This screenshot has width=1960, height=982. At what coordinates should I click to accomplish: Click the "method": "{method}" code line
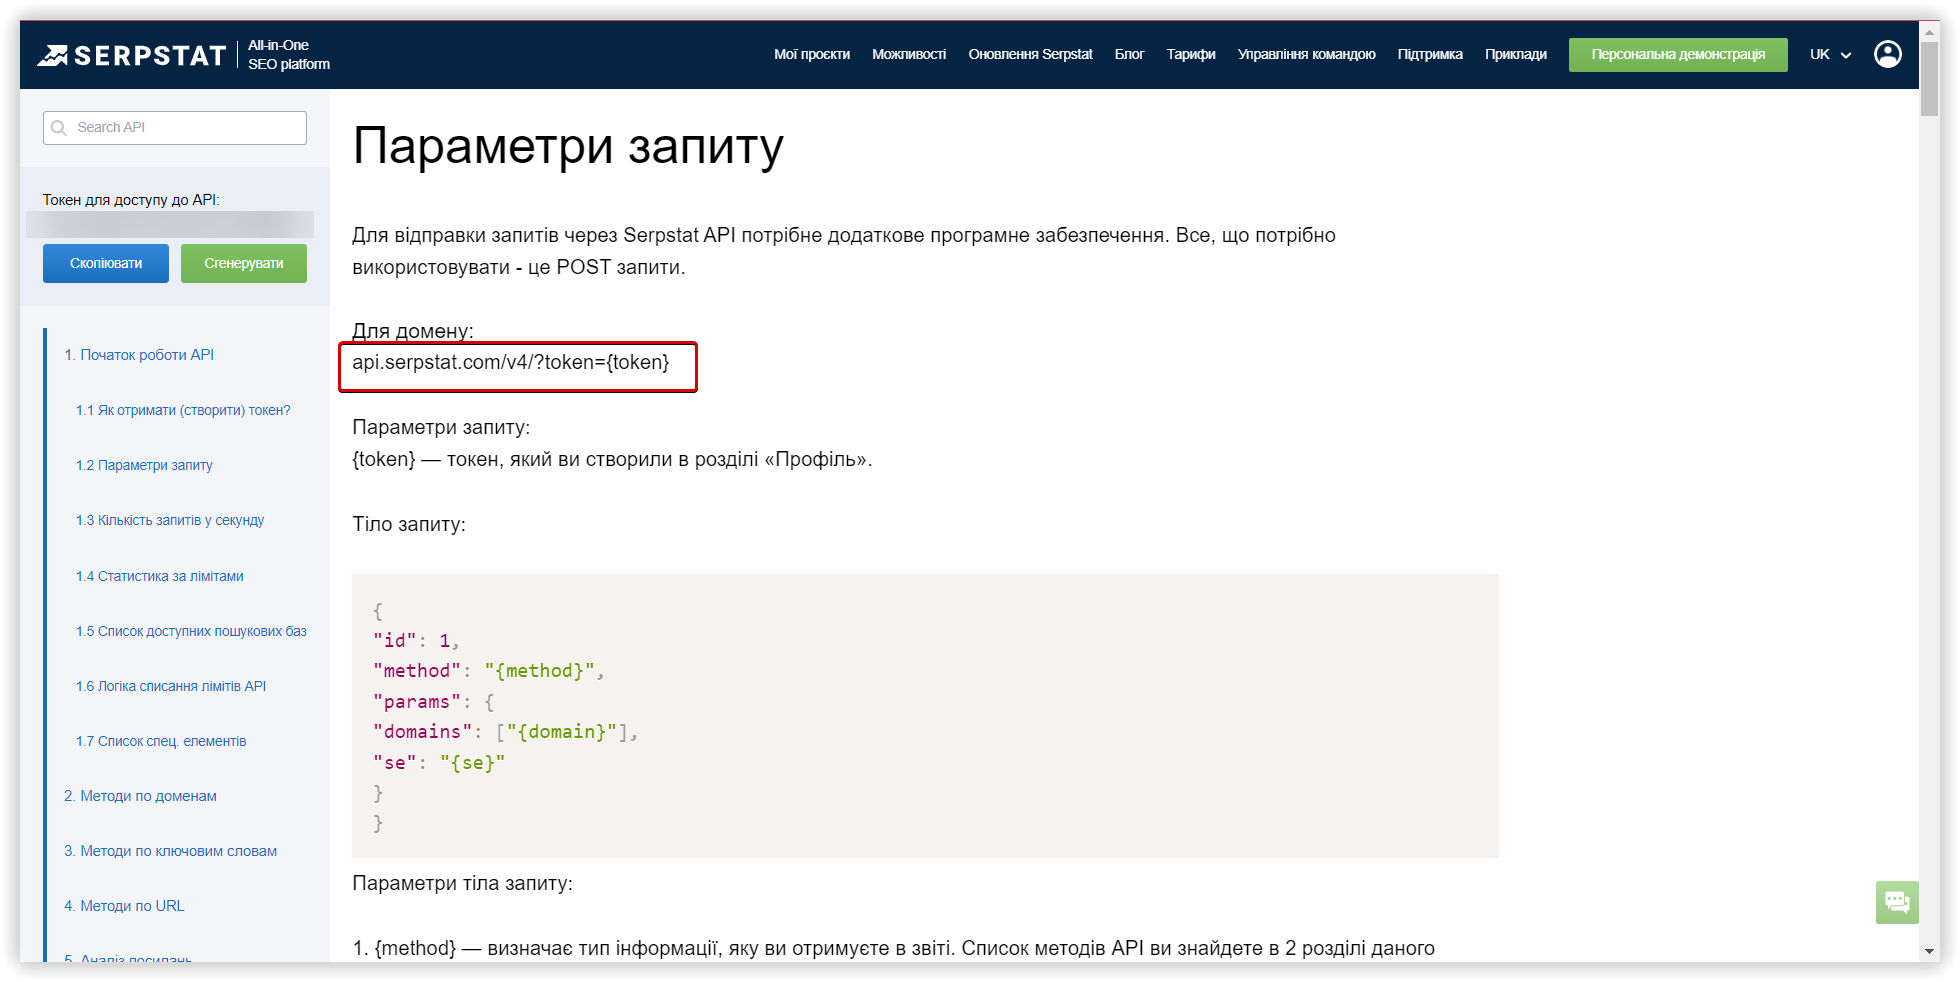click(x=488, y=671)
